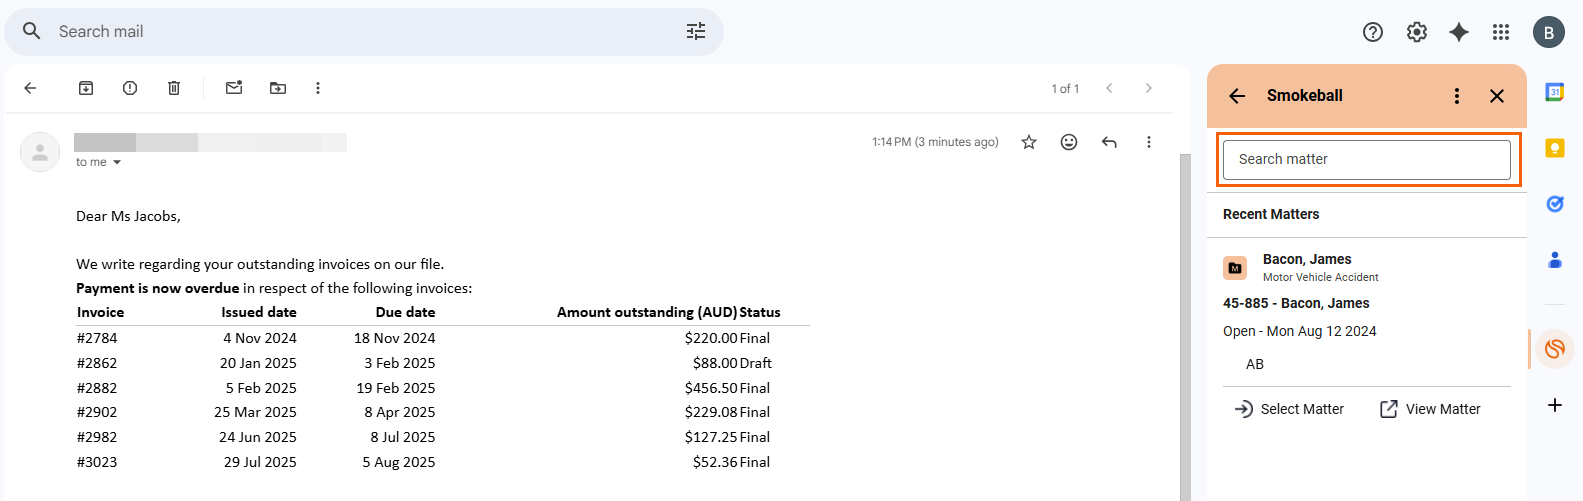Screen dimensions: 1583x501
Task: Star this email message
Action: [x=1029, y=142]
